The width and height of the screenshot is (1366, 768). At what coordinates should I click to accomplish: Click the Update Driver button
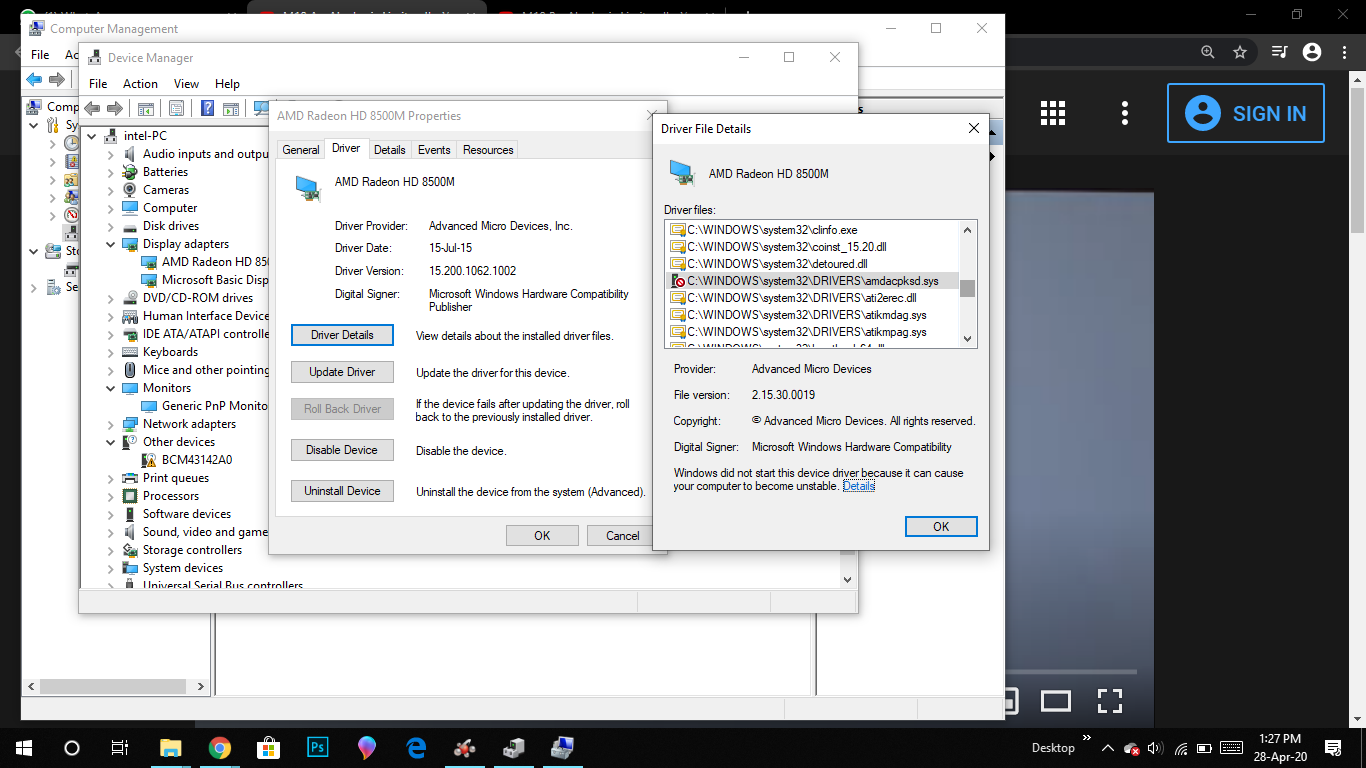tap(342, 372)
